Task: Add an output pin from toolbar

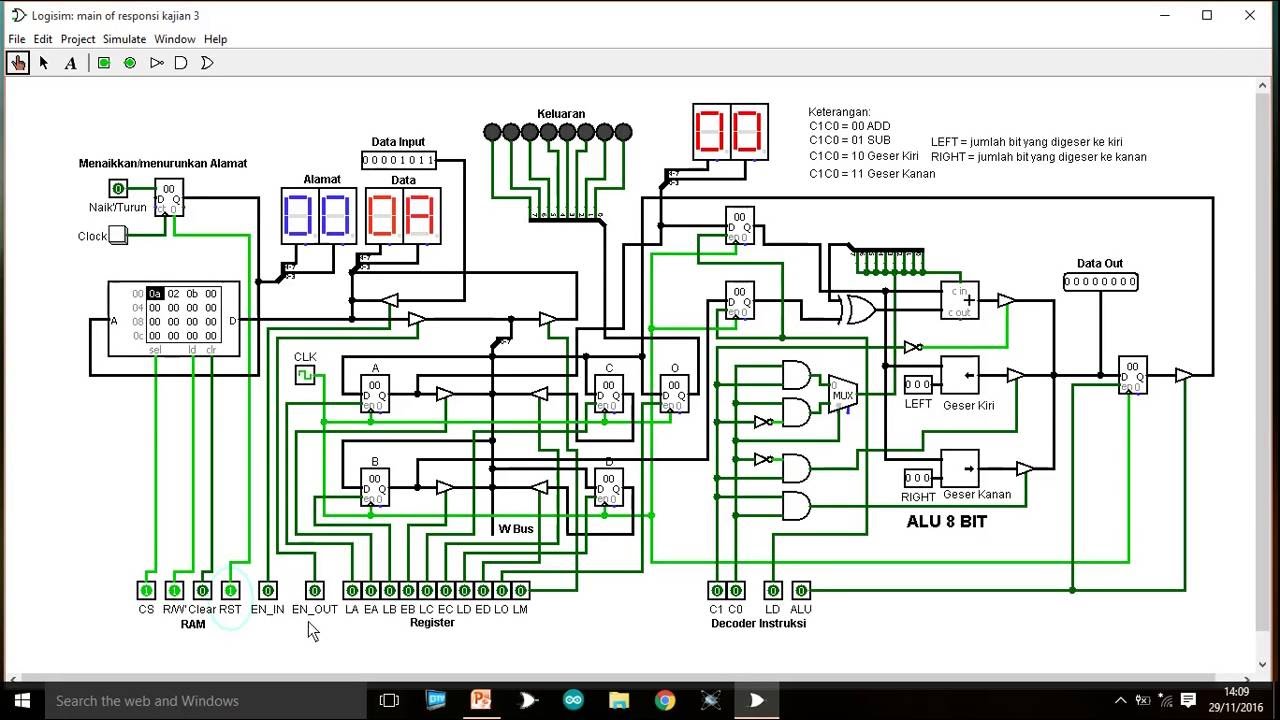Action: coord(130,63)
